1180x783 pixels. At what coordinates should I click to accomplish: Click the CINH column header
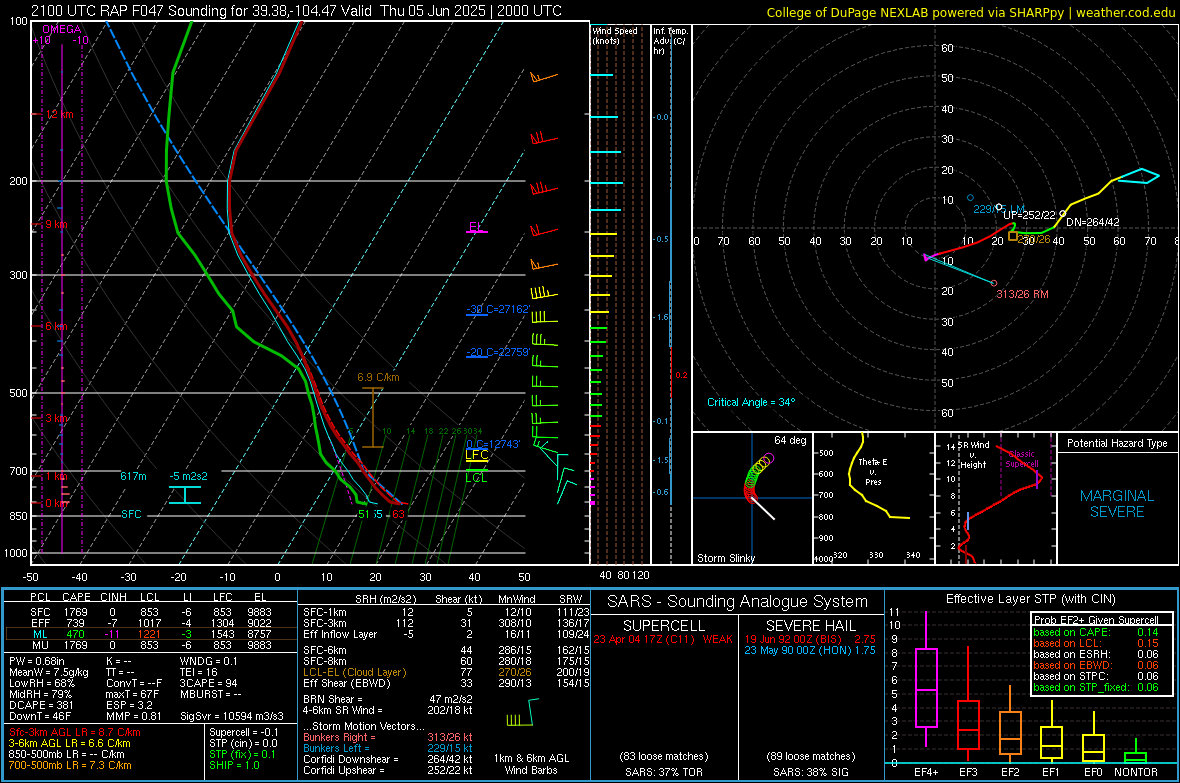114,597
